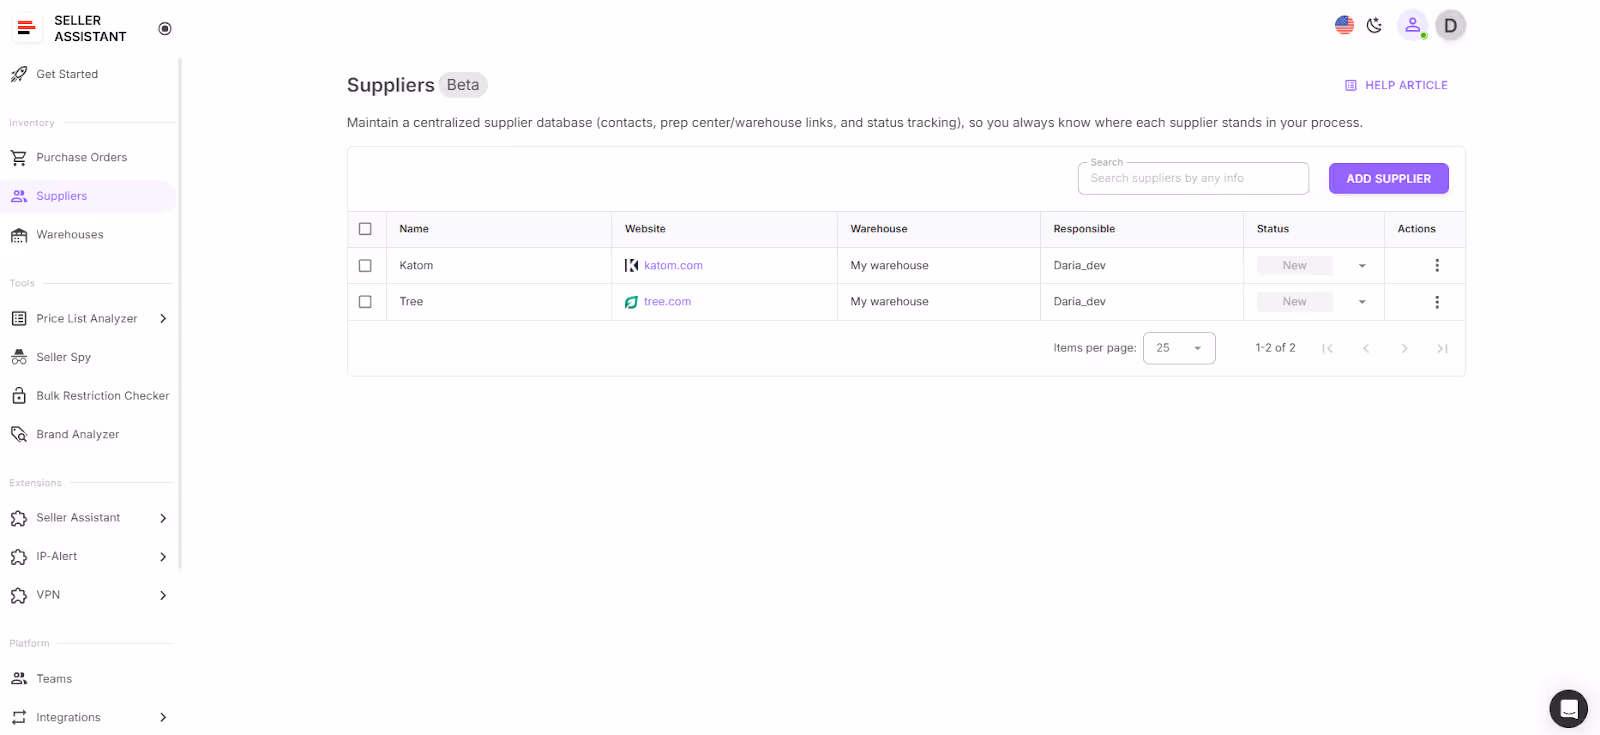
Task: Expand the VPN submenu chevron
Action: pos(163,595)
